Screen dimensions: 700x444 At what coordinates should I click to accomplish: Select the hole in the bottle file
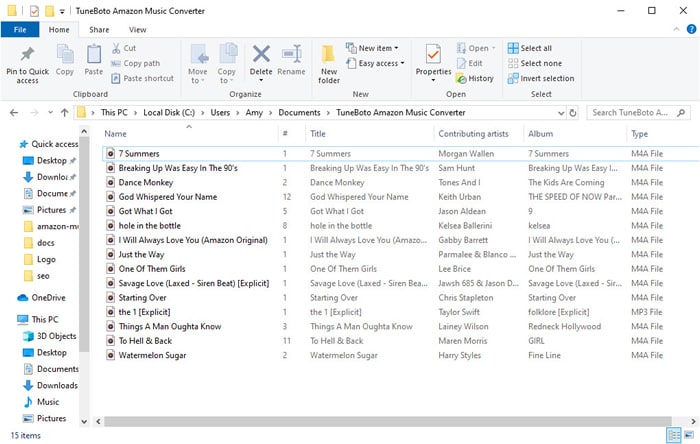150,225
